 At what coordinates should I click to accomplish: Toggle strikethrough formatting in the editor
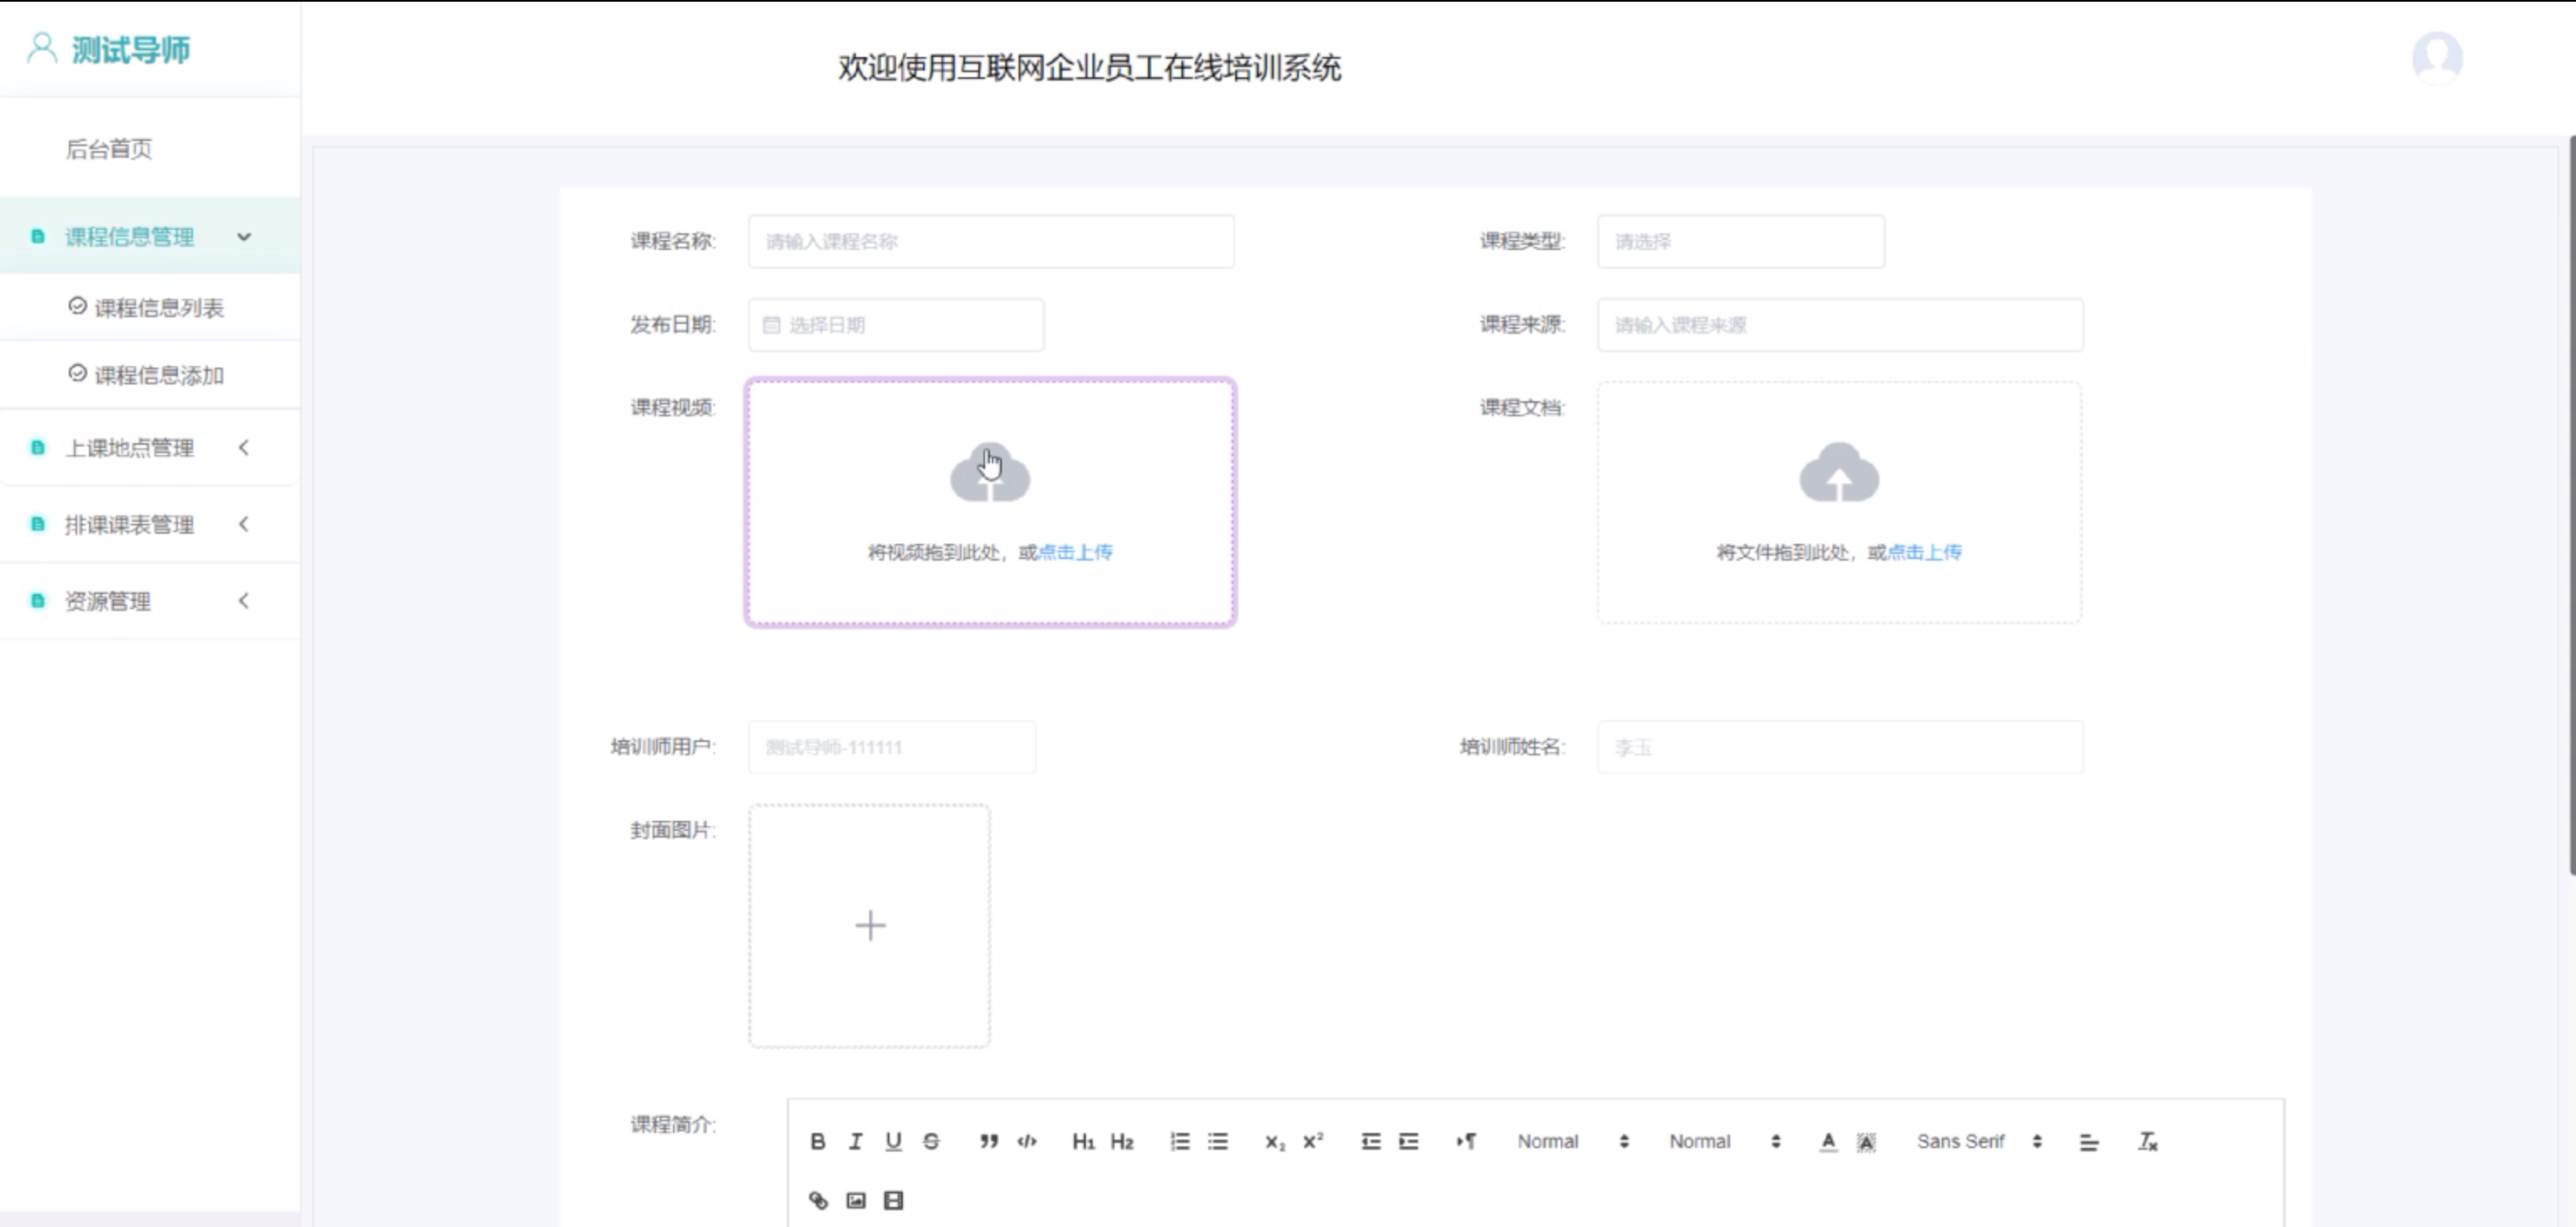[931, 1141]
